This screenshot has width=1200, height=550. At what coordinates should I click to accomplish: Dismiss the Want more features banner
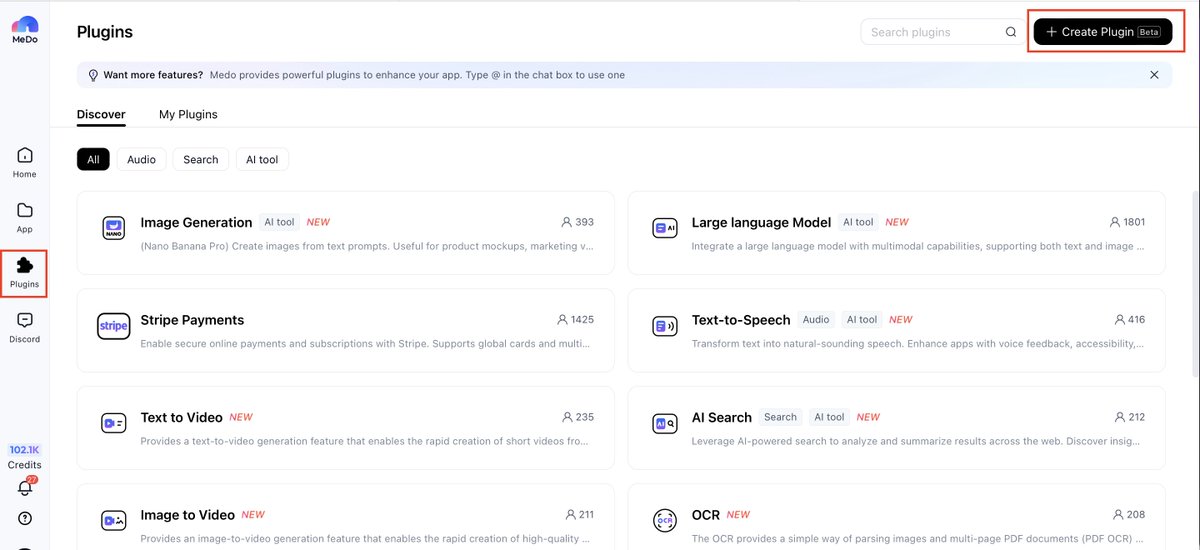point(1154,75)
